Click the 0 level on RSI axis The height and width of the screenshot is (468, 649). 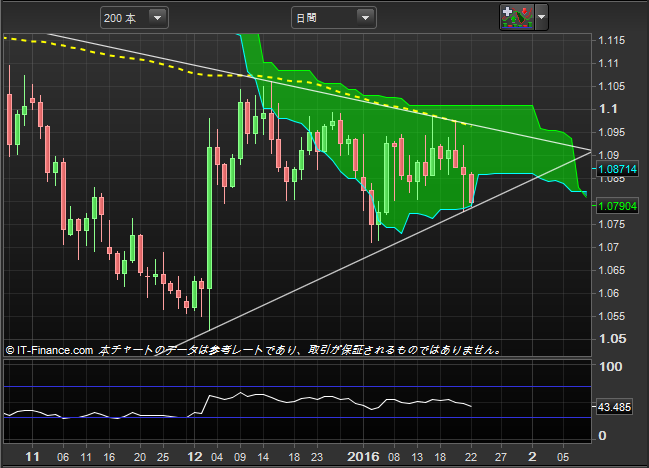pos(603,436)
